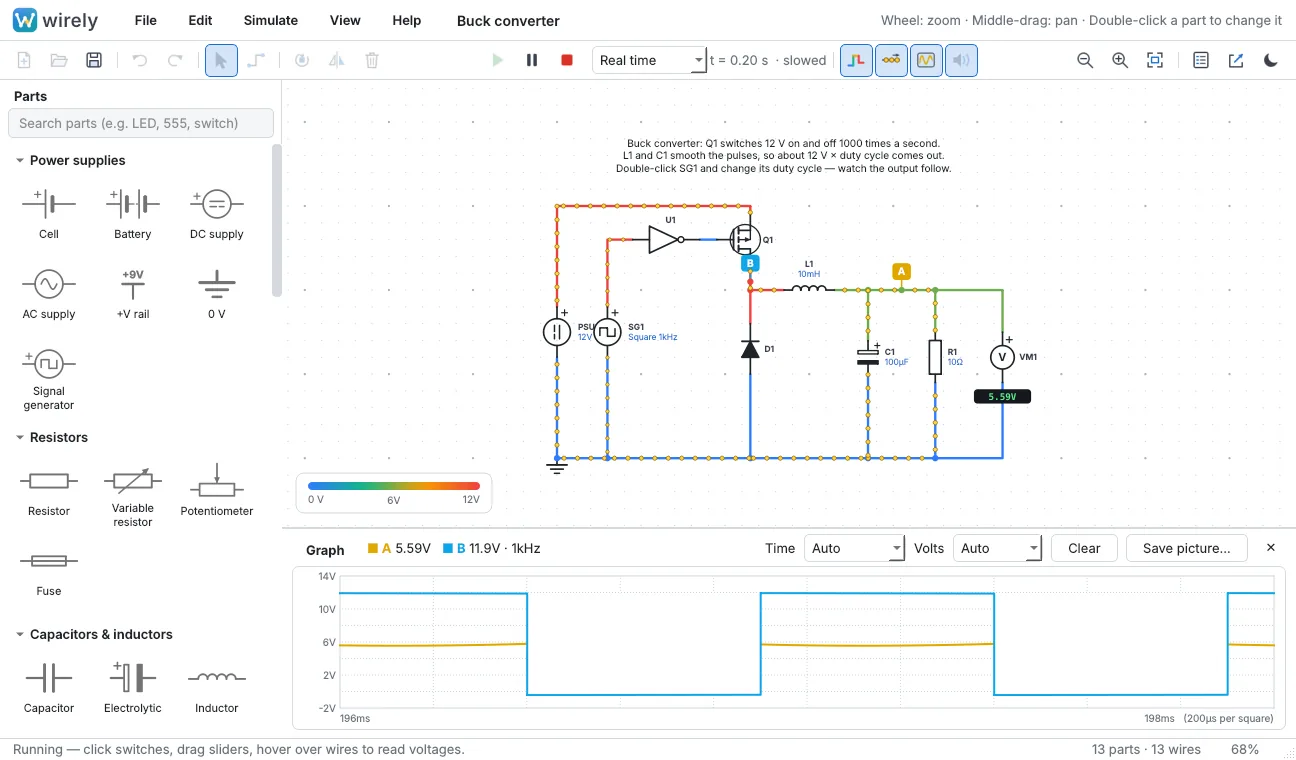Open a circuit file with the folder icon
Image resolution: width=1296 pixels, height=760 pixels.
pos(59,60)
